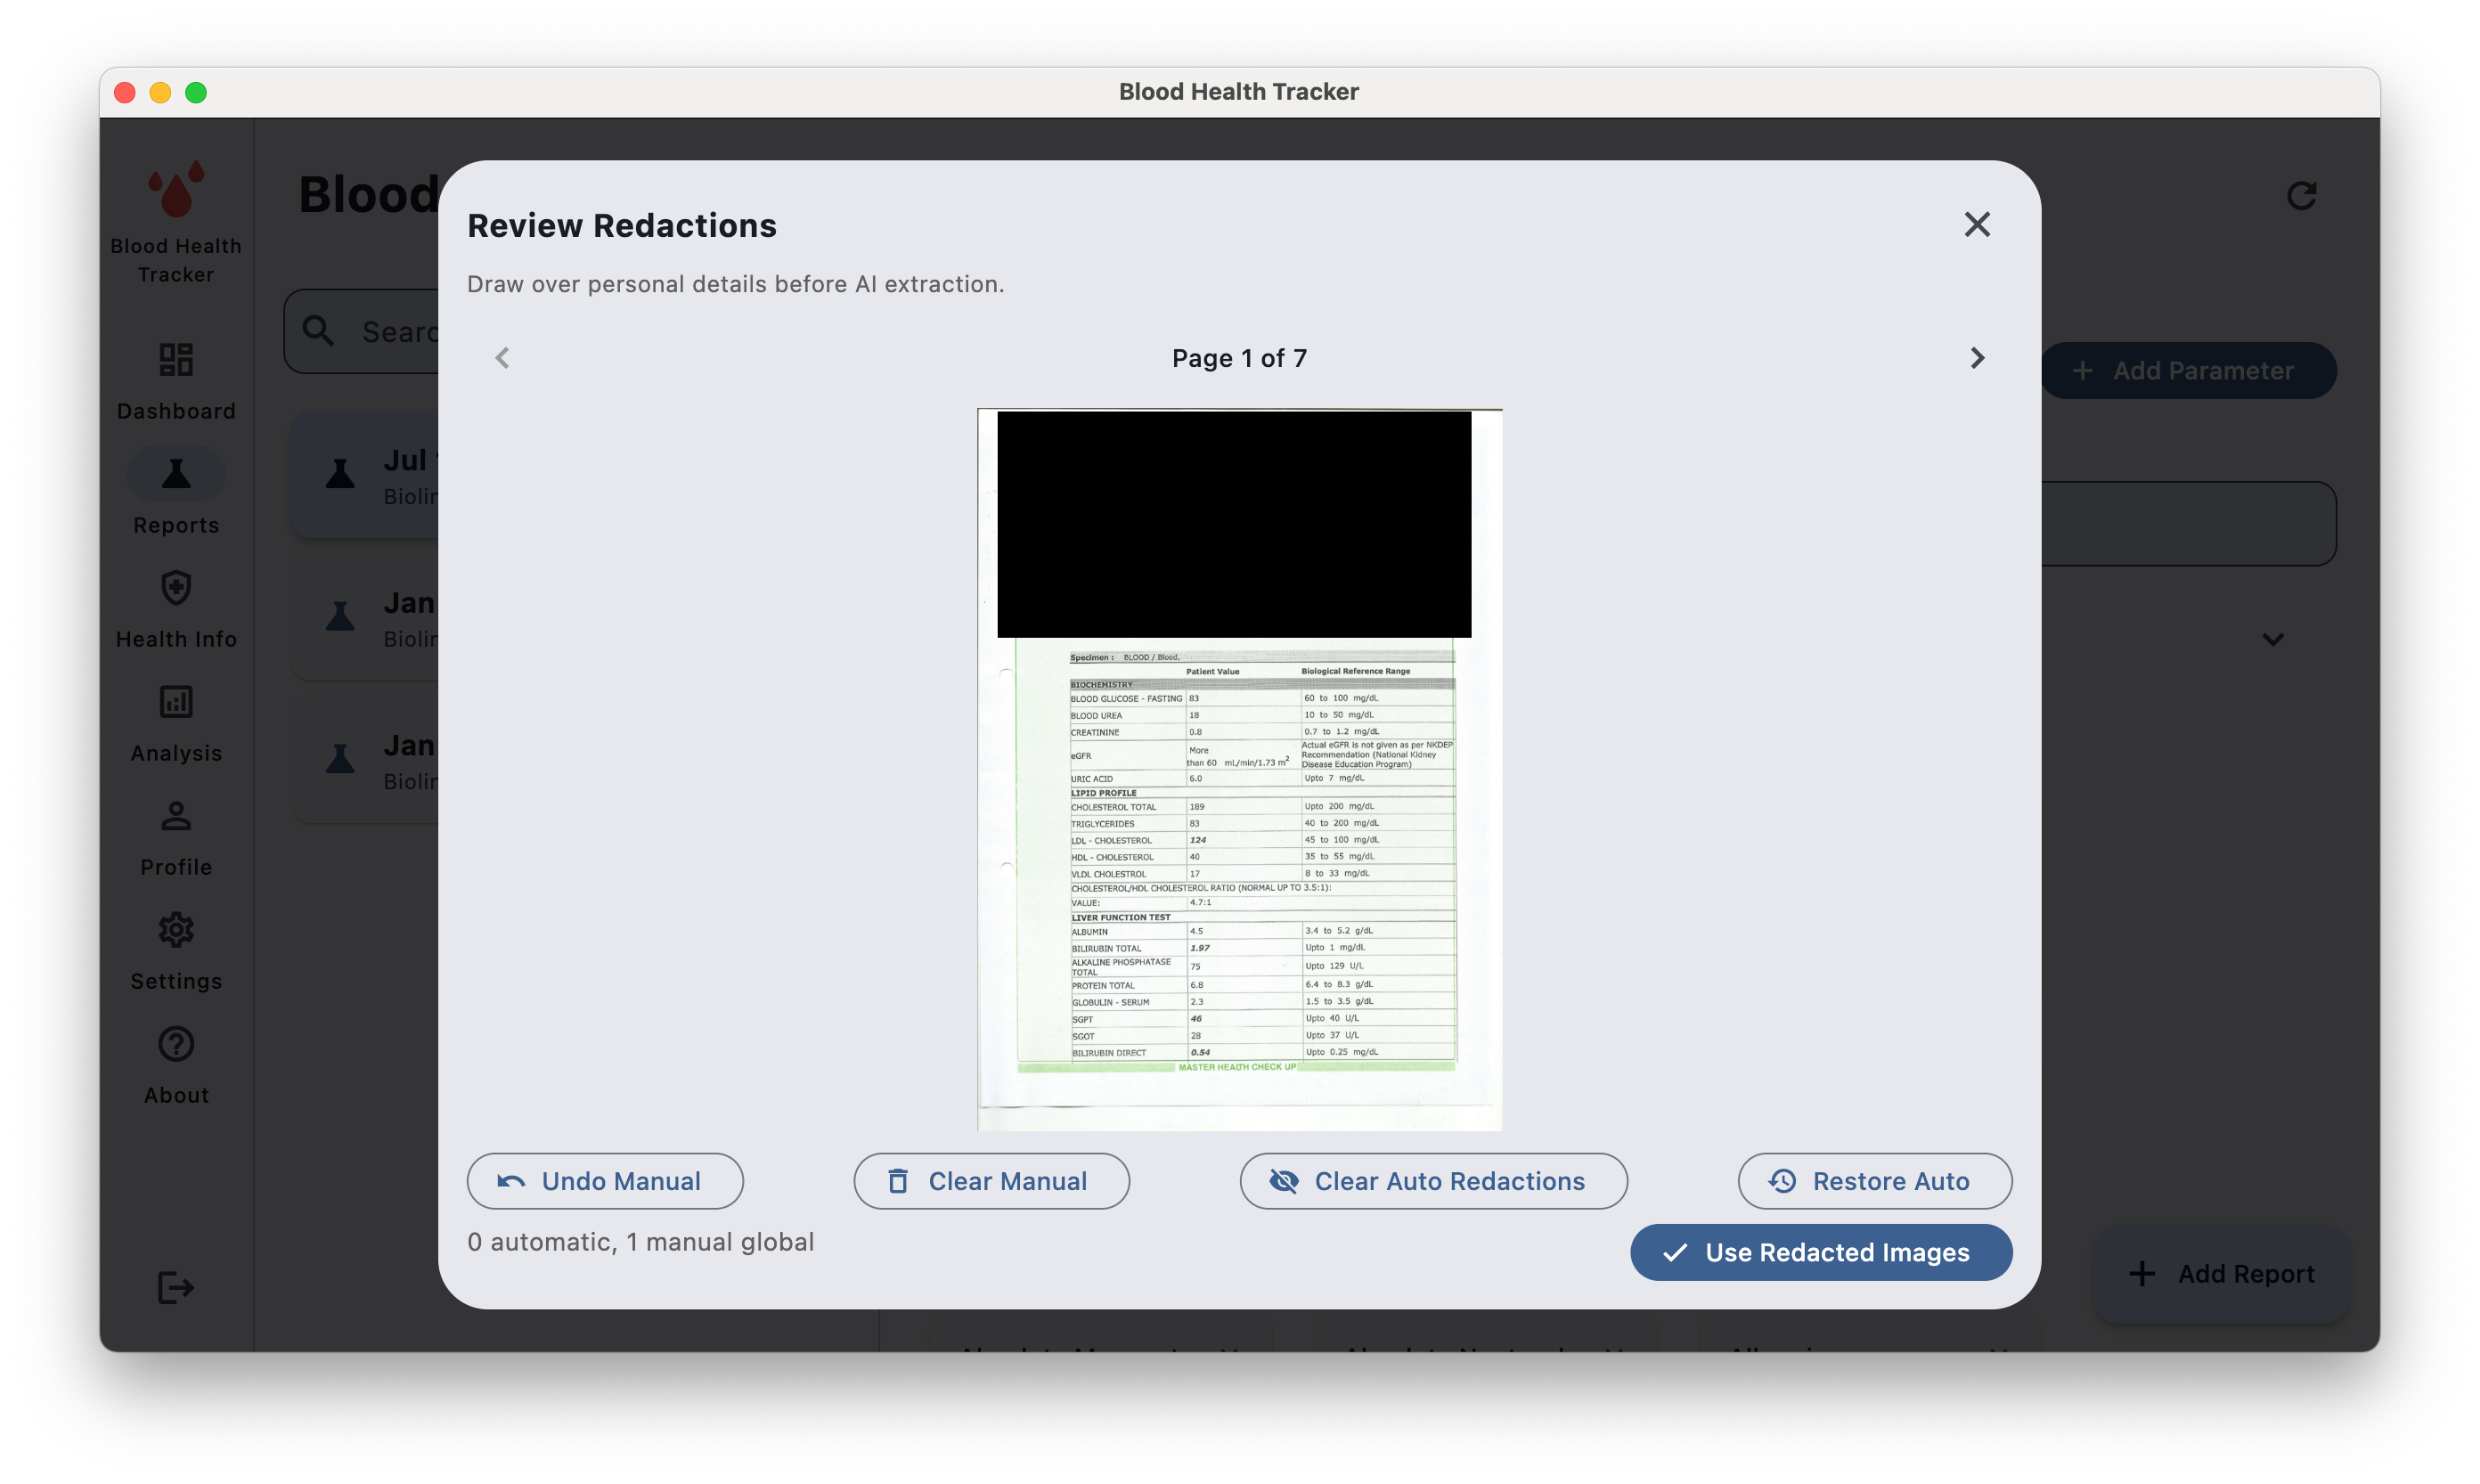Click the undo arrow icon in Undo Manual
Screen dimensions: 2480x1484
(512, 1181)
